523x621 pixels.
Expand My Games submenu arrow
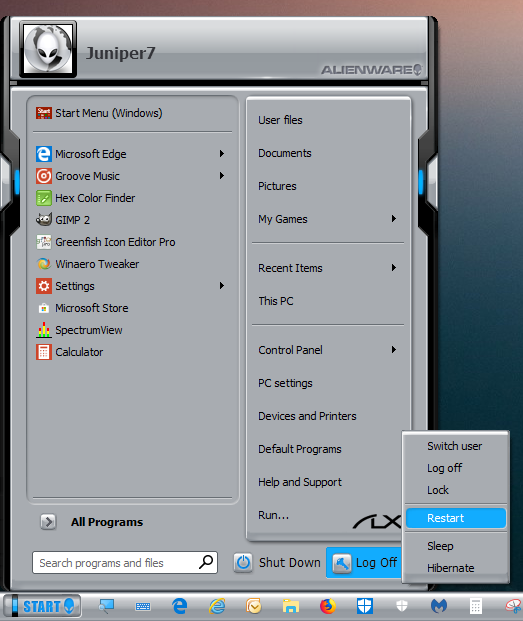[x=394, y=219]
